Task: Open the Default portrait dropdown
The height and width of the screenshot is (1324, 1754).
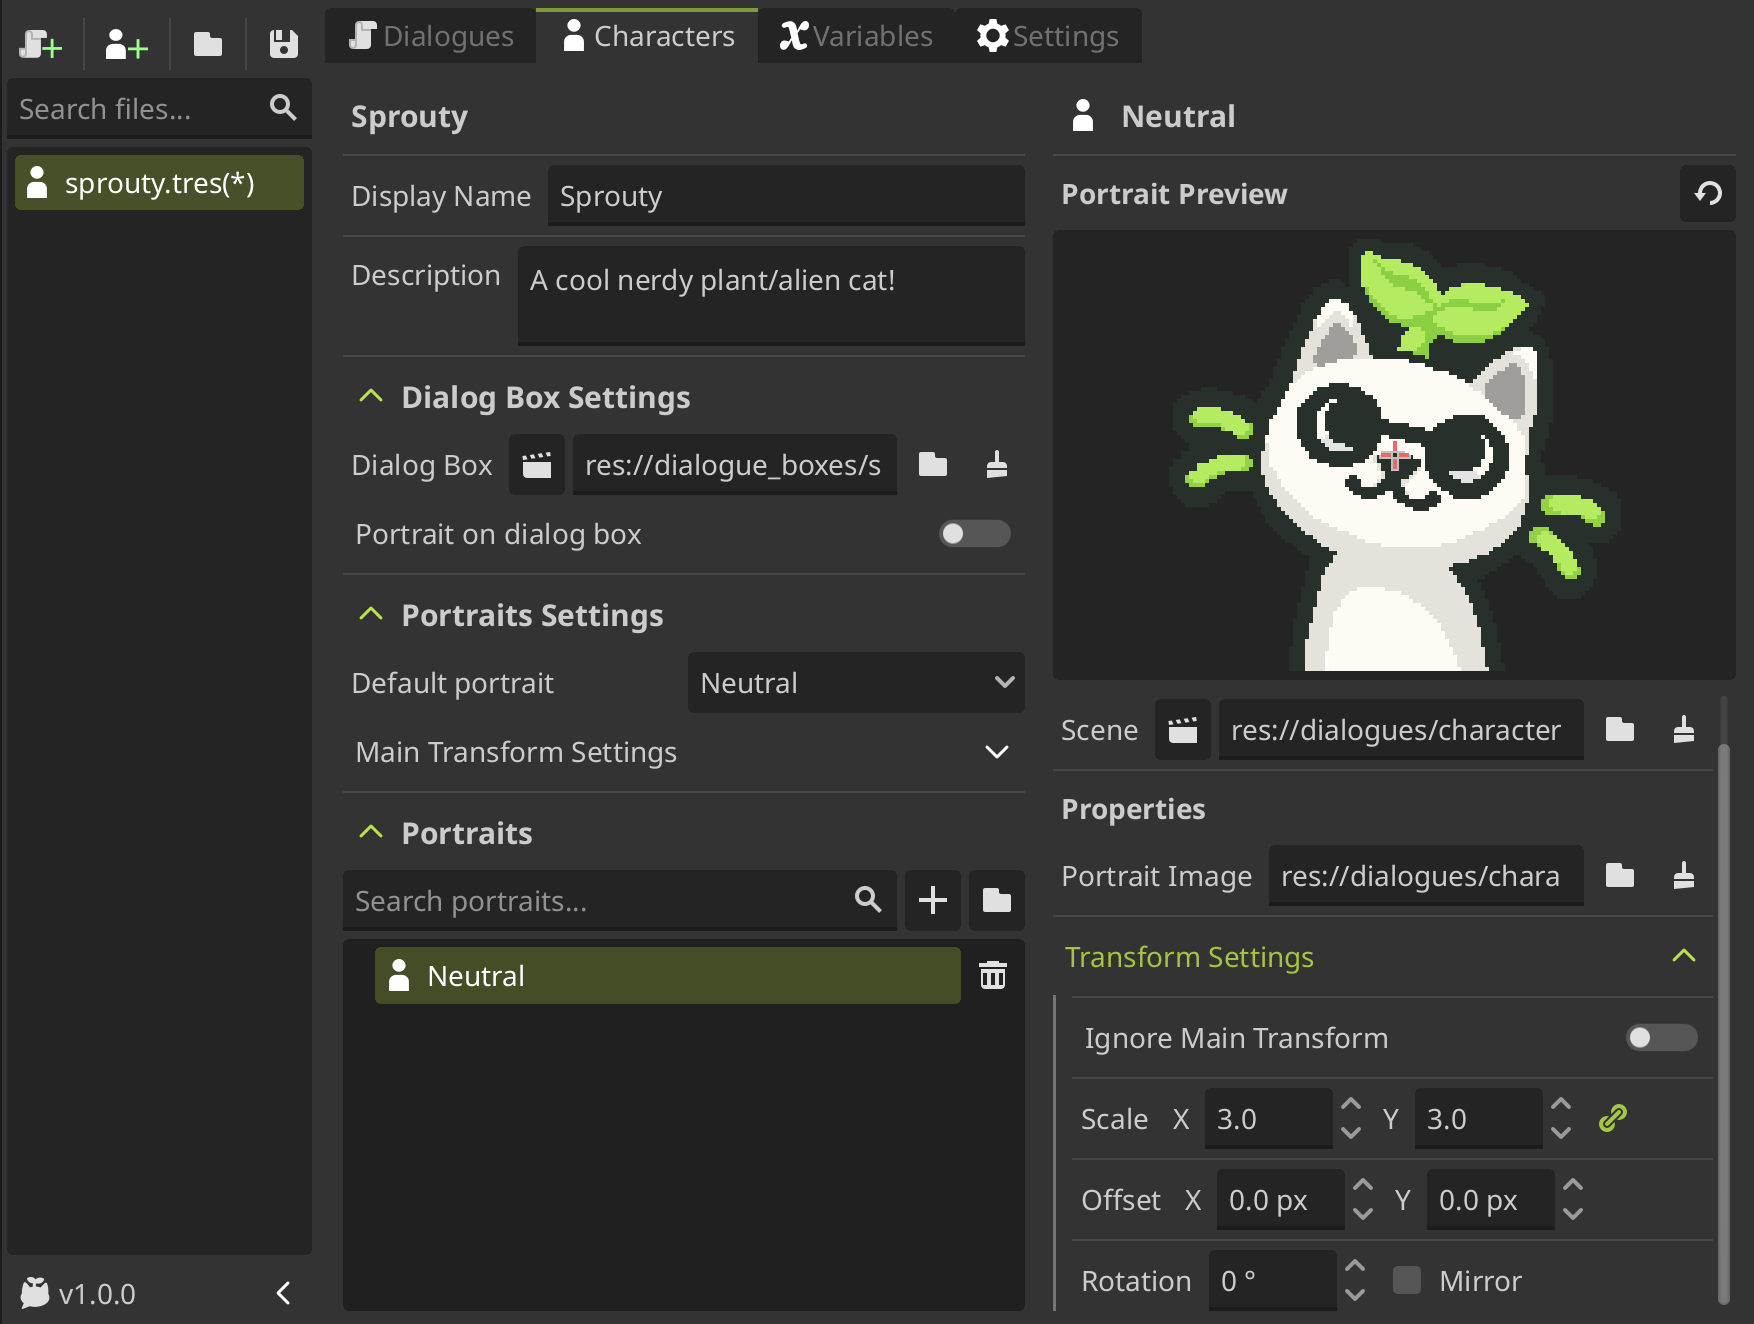Action: click(855, 683)
